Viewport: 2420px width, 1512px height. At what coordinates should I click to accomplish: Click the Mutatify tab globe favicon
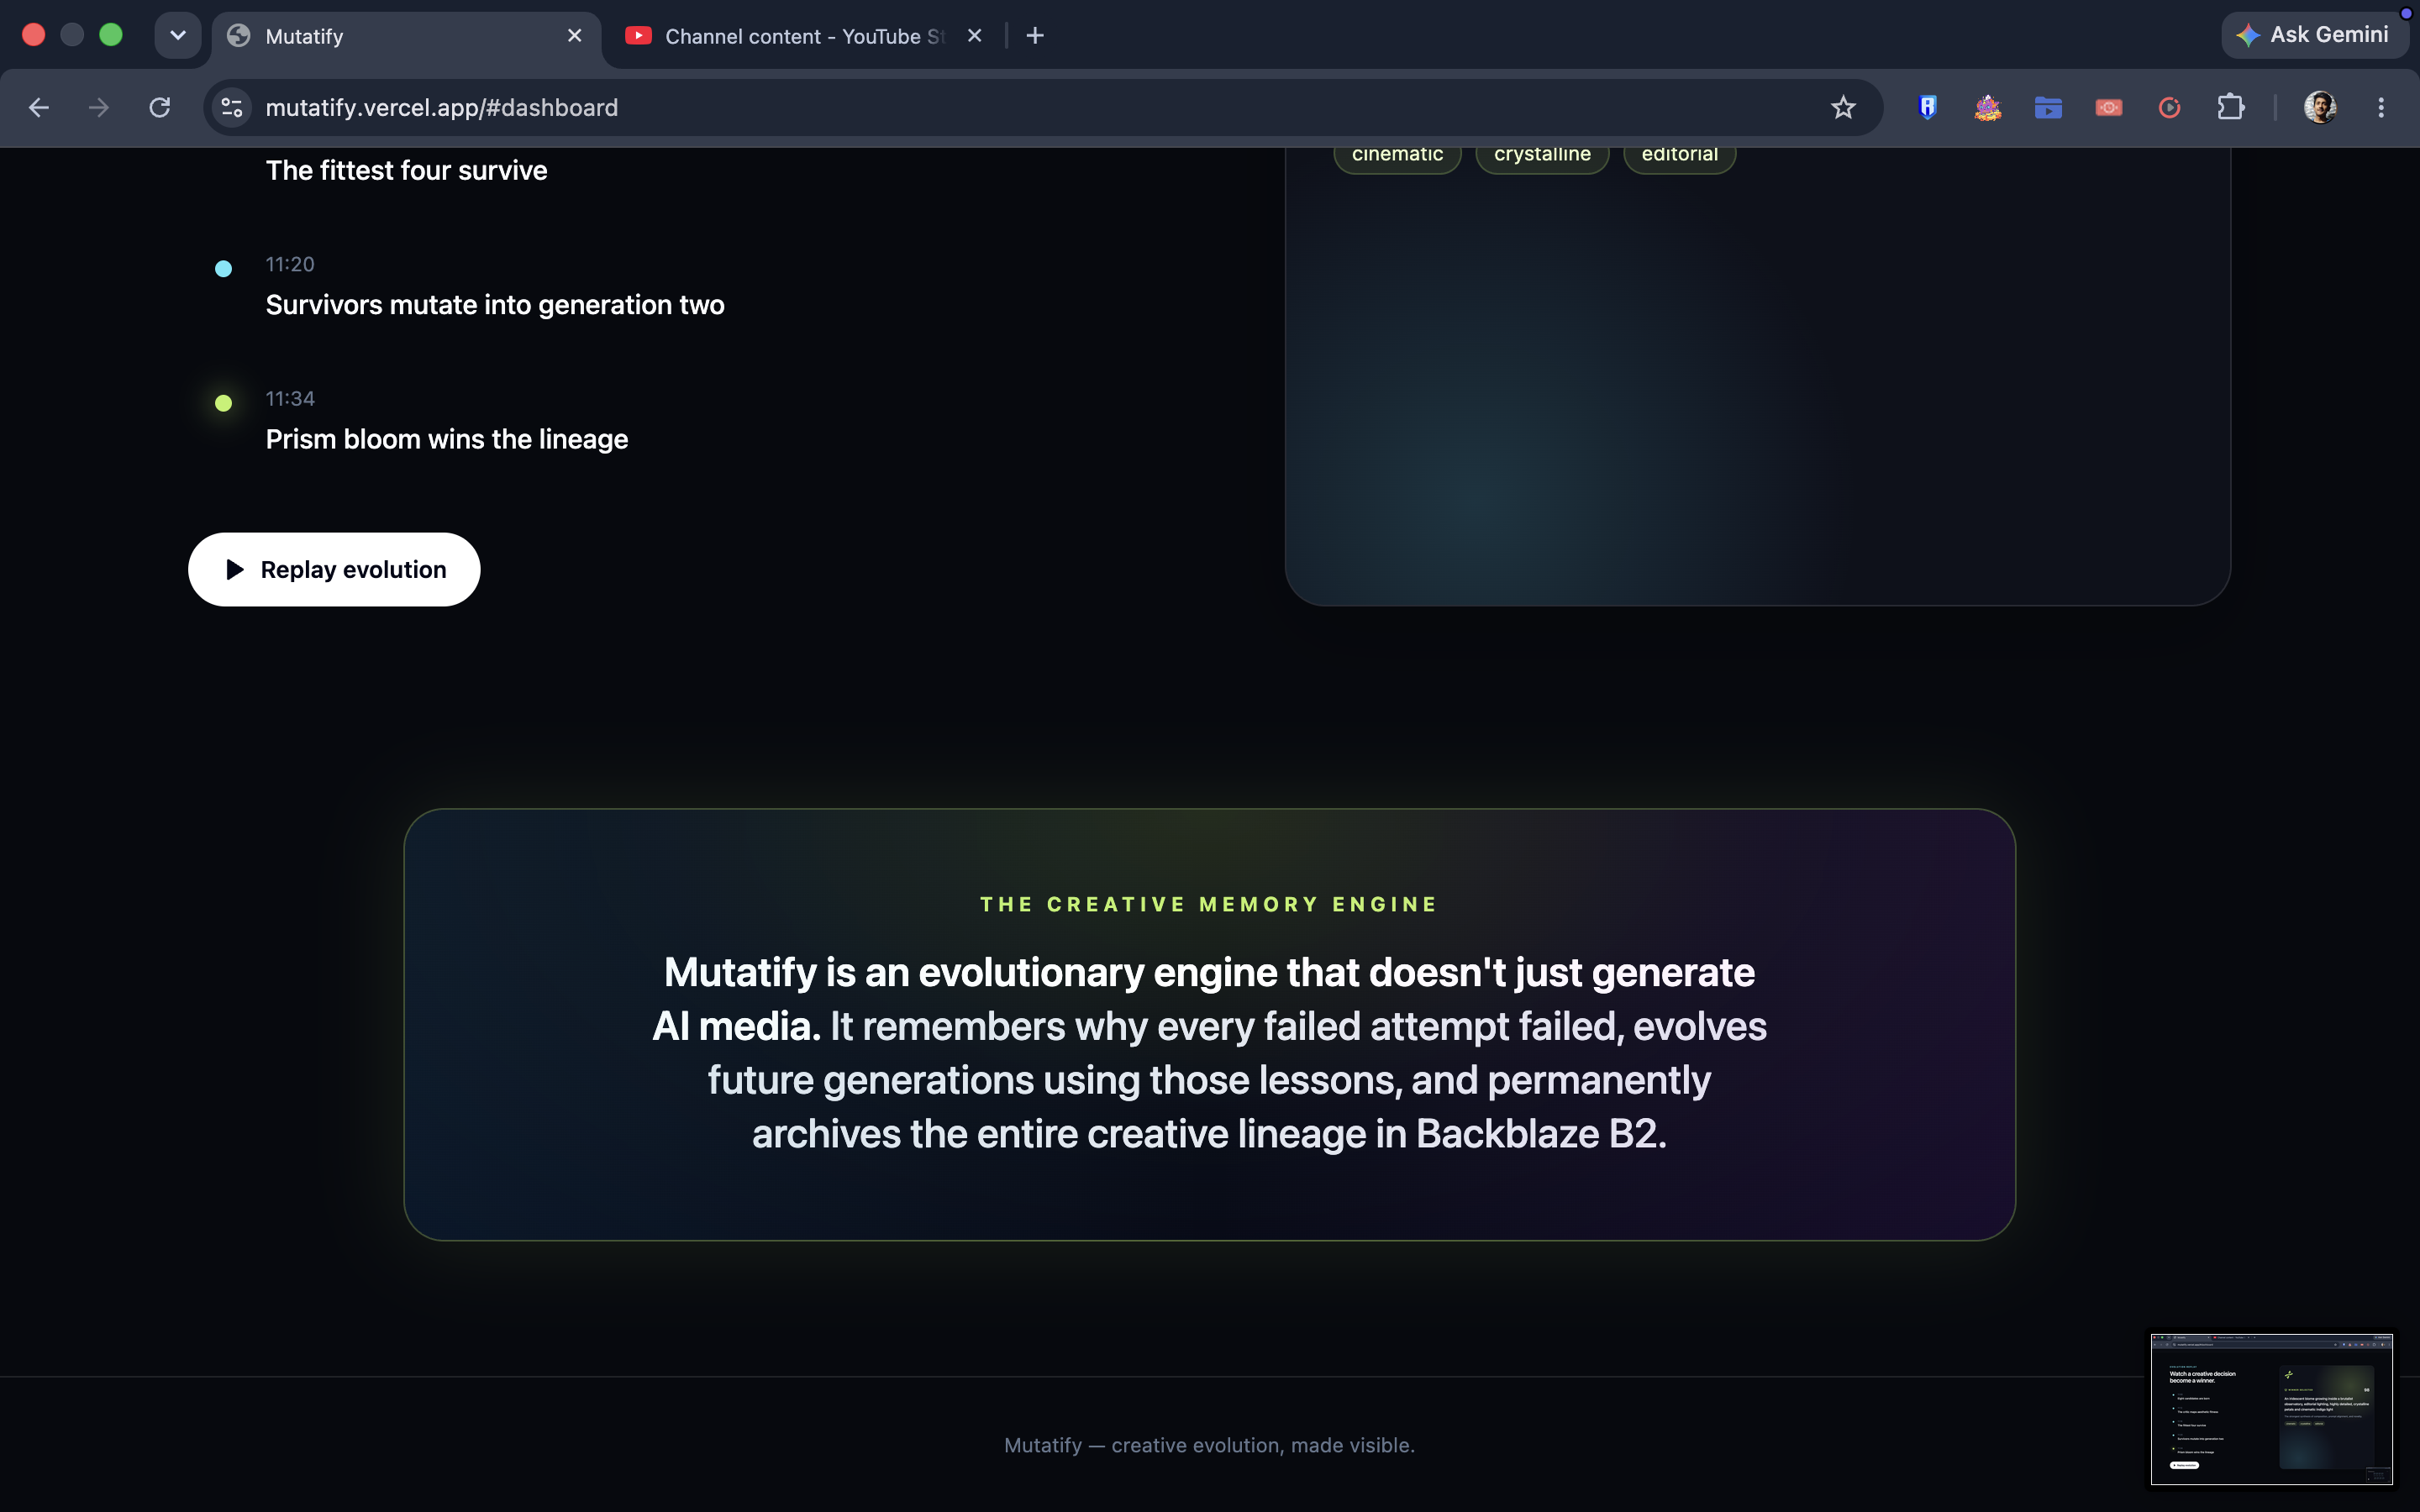[x=238, y=36]
